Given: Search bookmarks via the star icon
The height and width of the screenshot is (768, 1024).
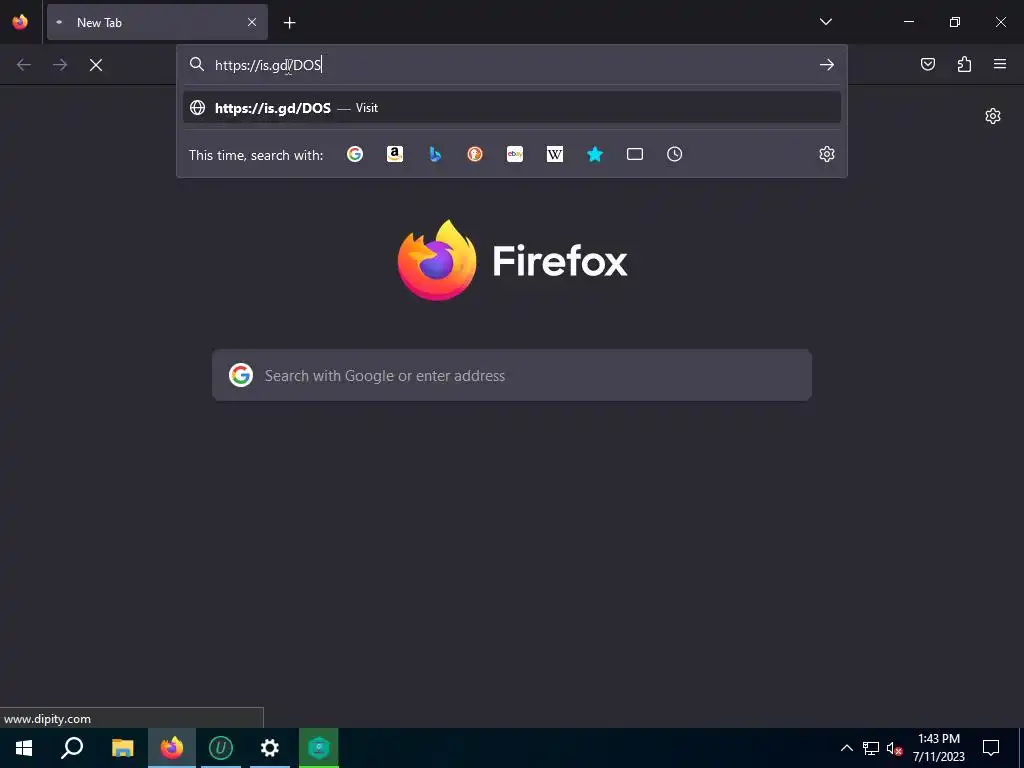Looking at the screenshot, I should [x=595, y=154].
